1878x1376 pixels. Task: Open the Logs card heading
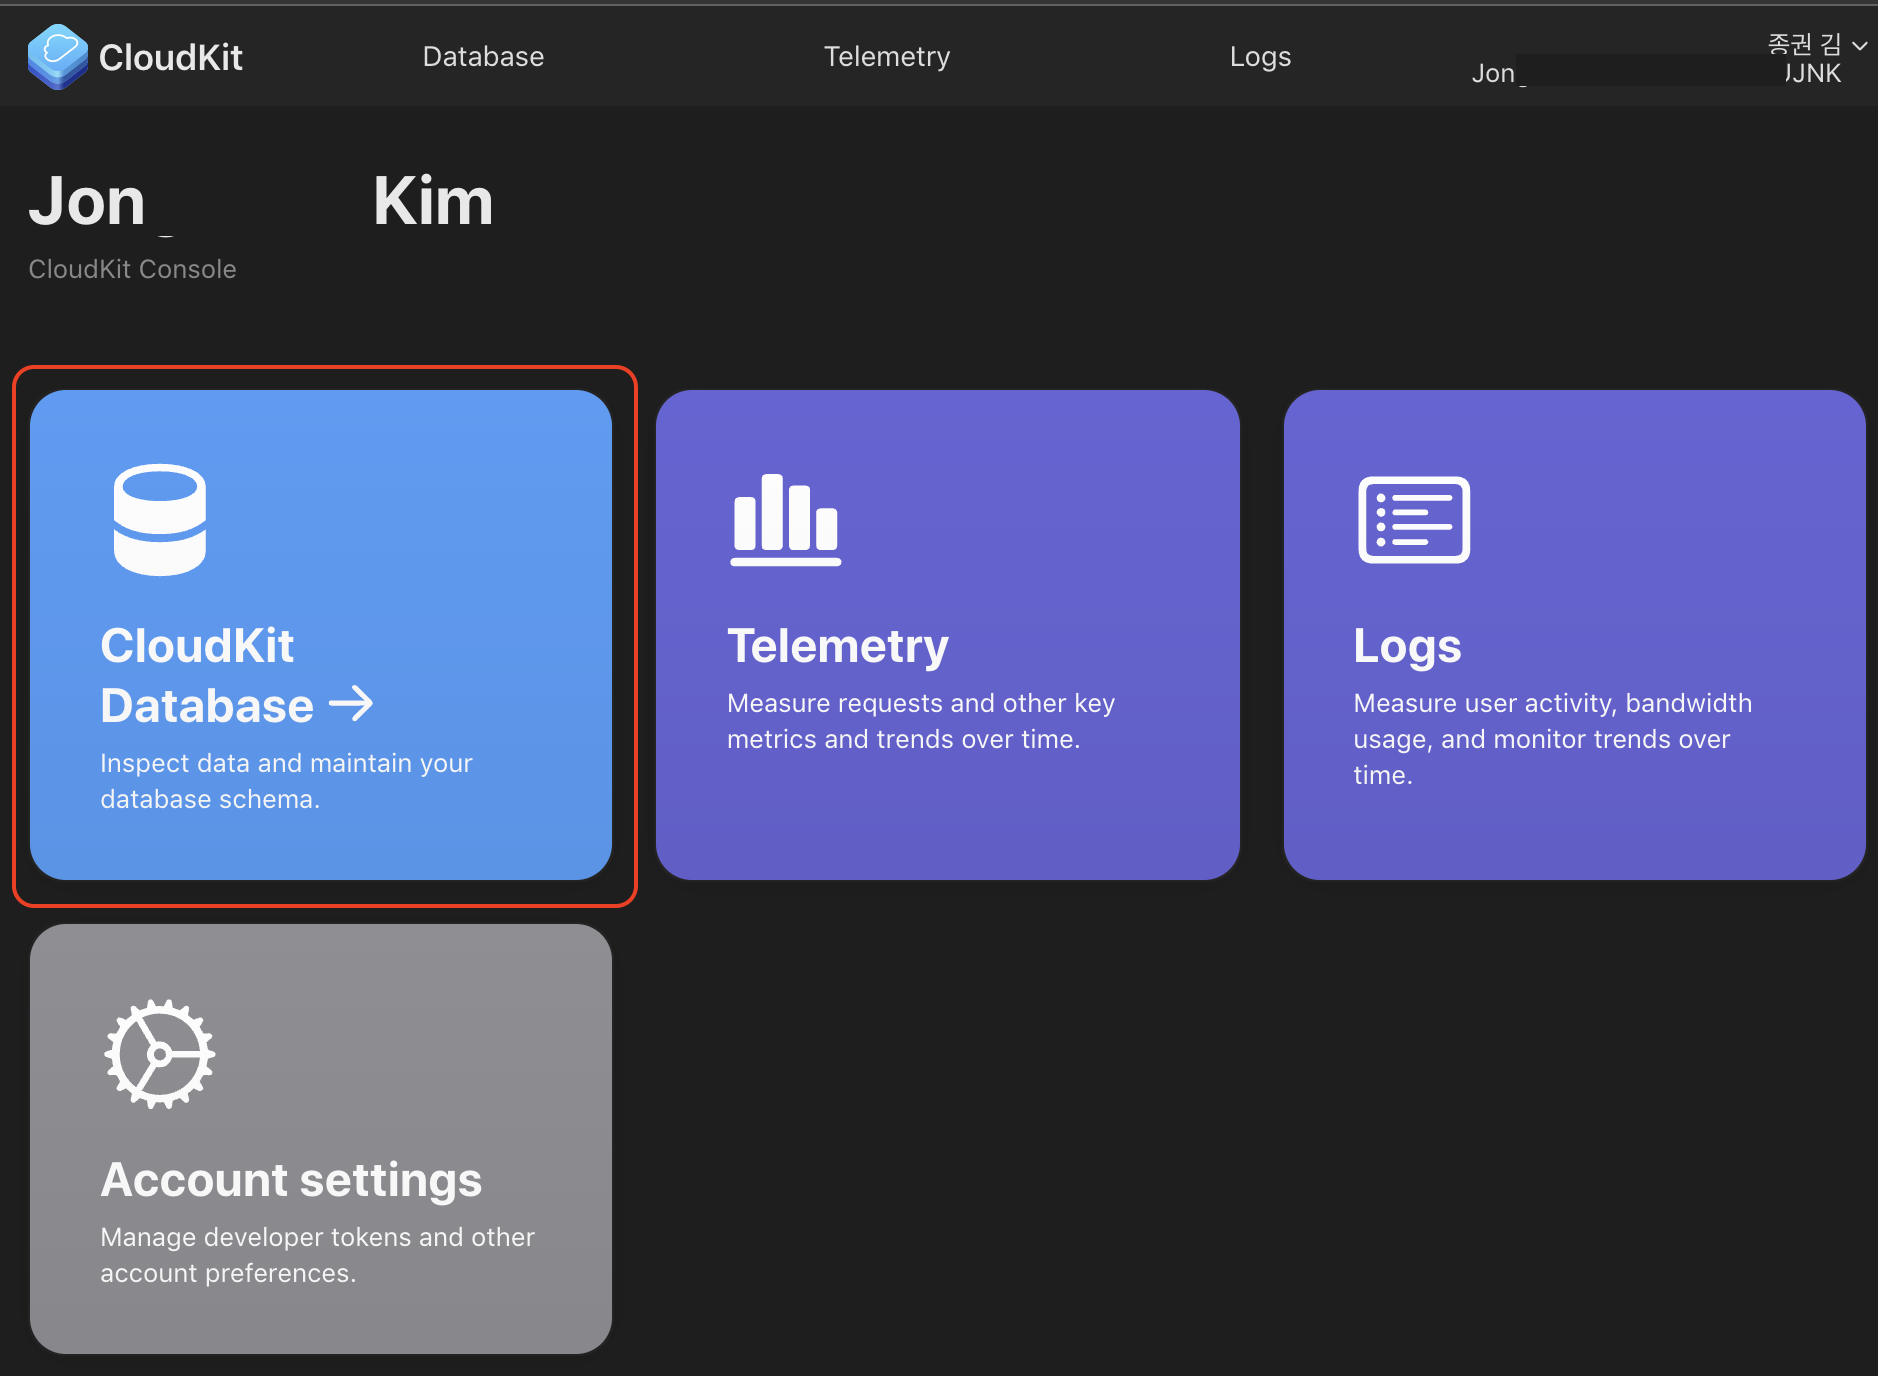[1407, 646]
